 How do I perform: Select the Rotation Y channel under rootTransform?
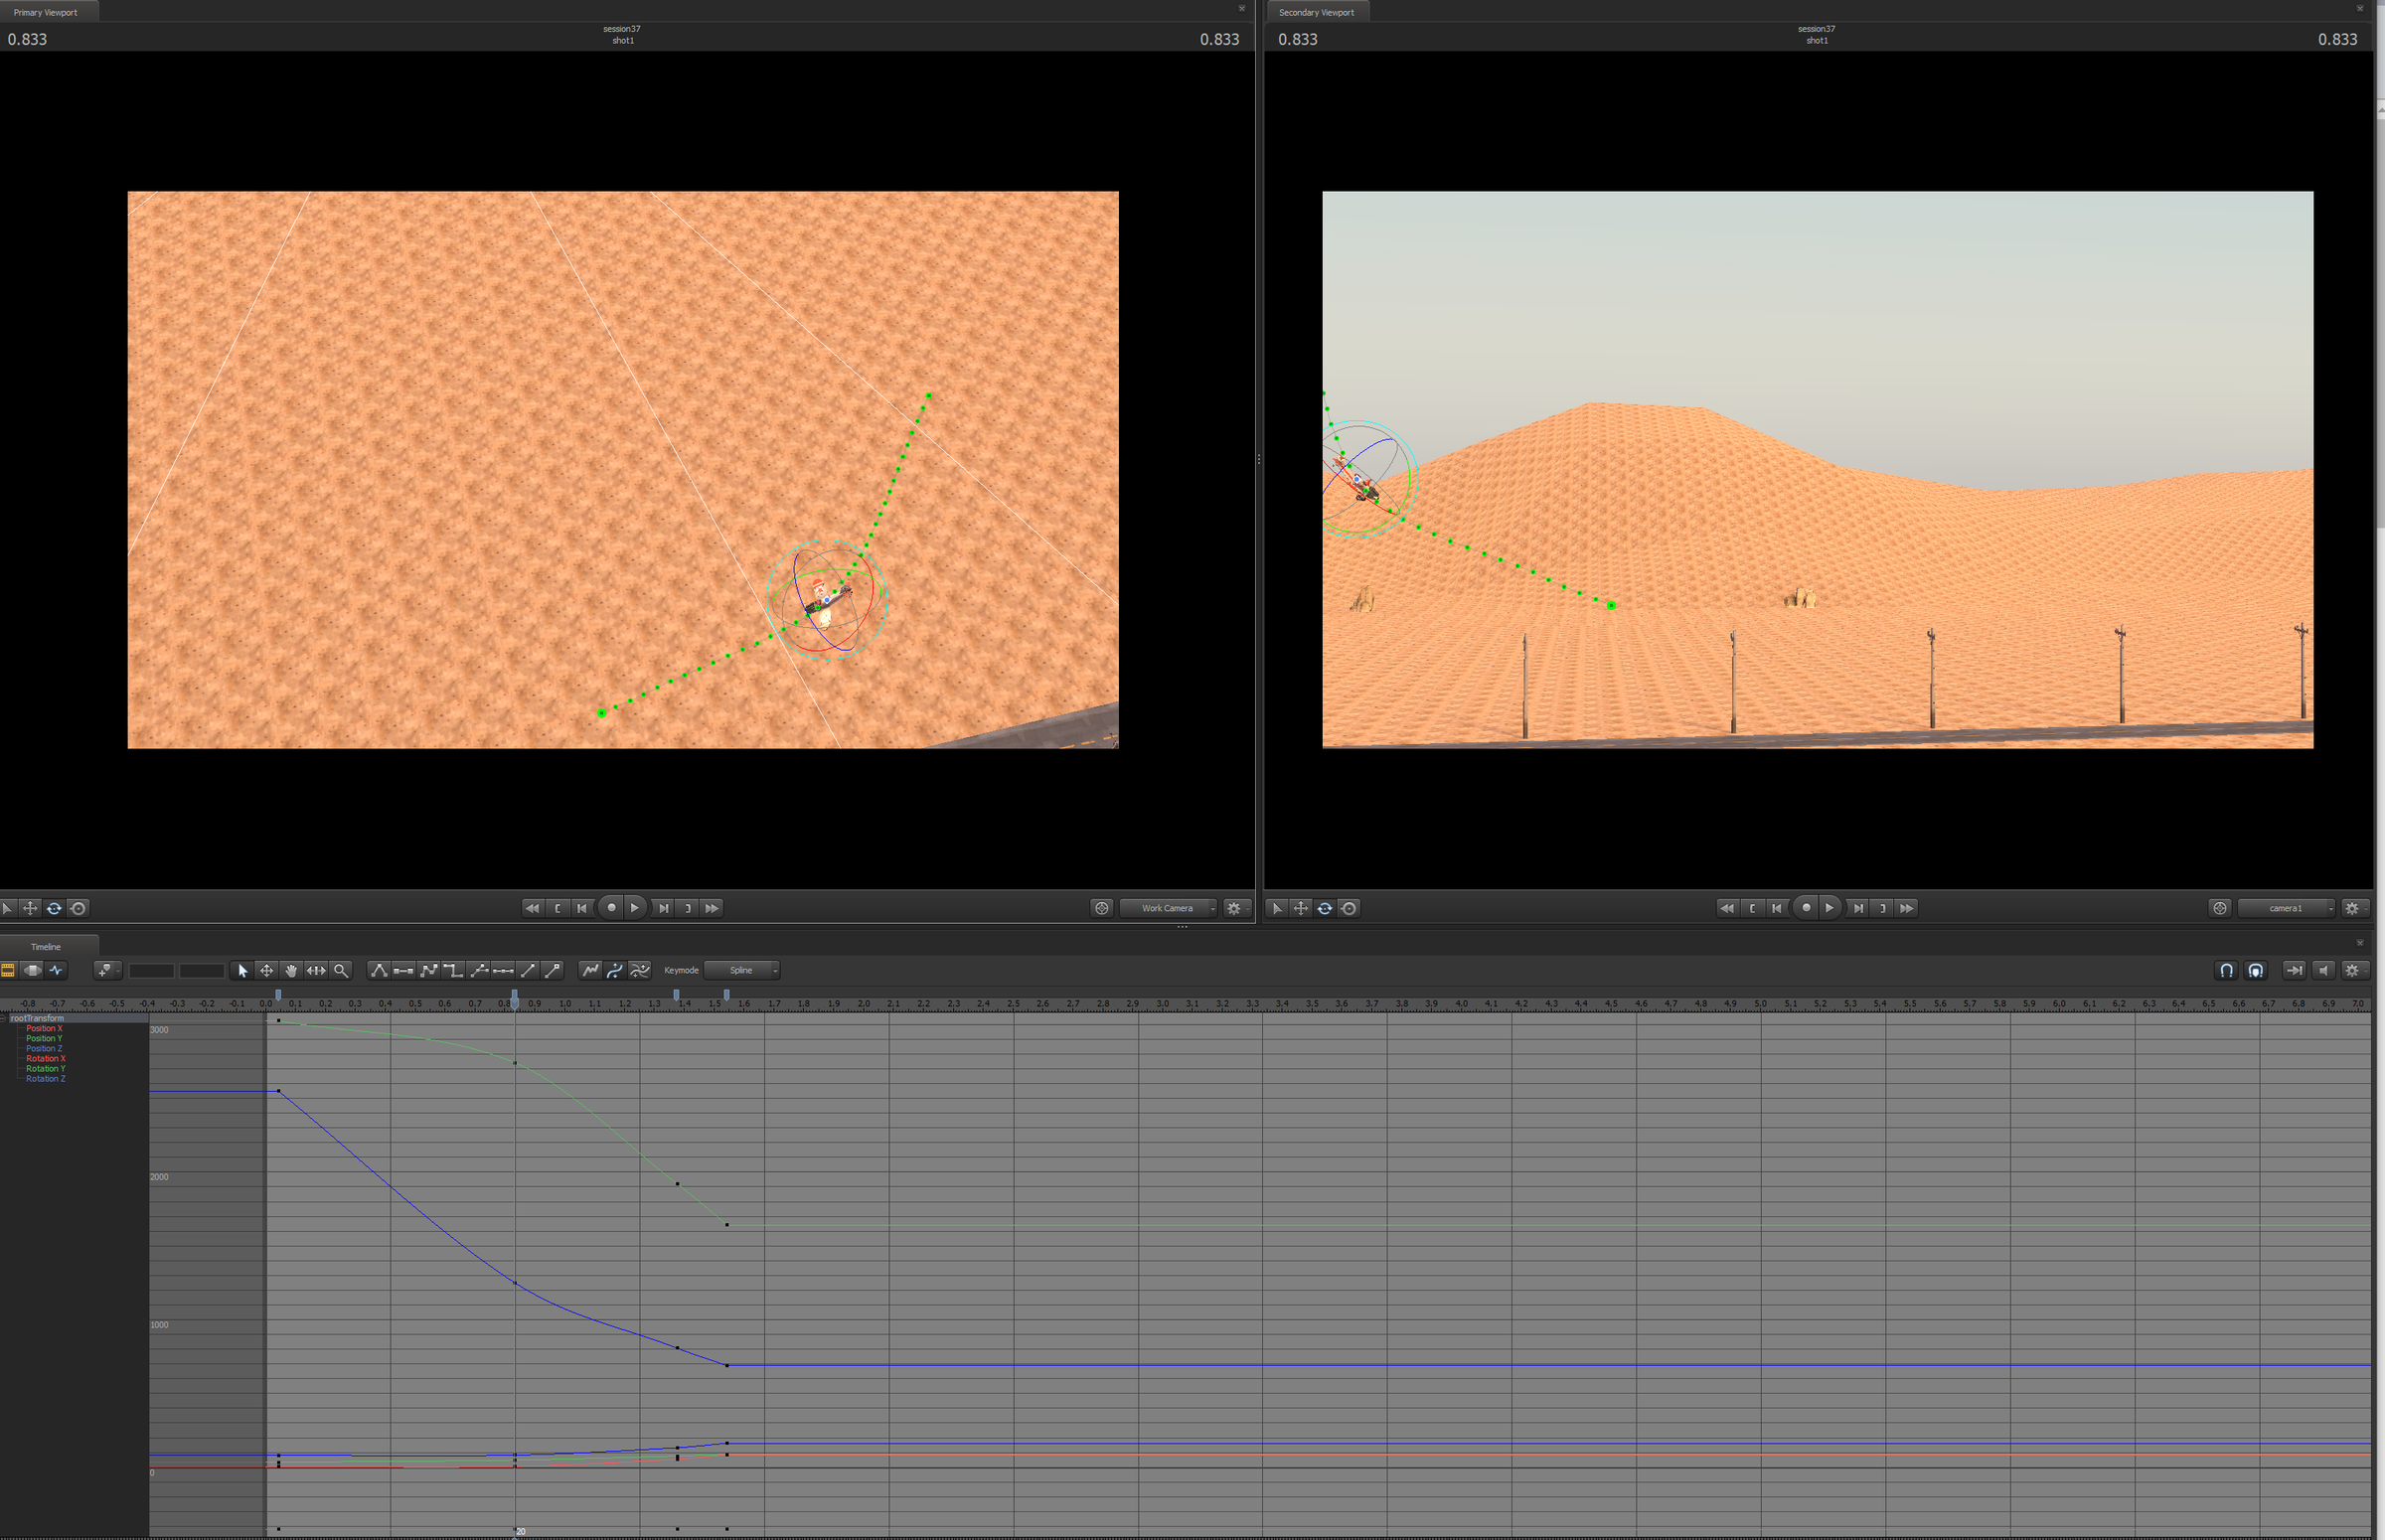(x=45, y=1068)
